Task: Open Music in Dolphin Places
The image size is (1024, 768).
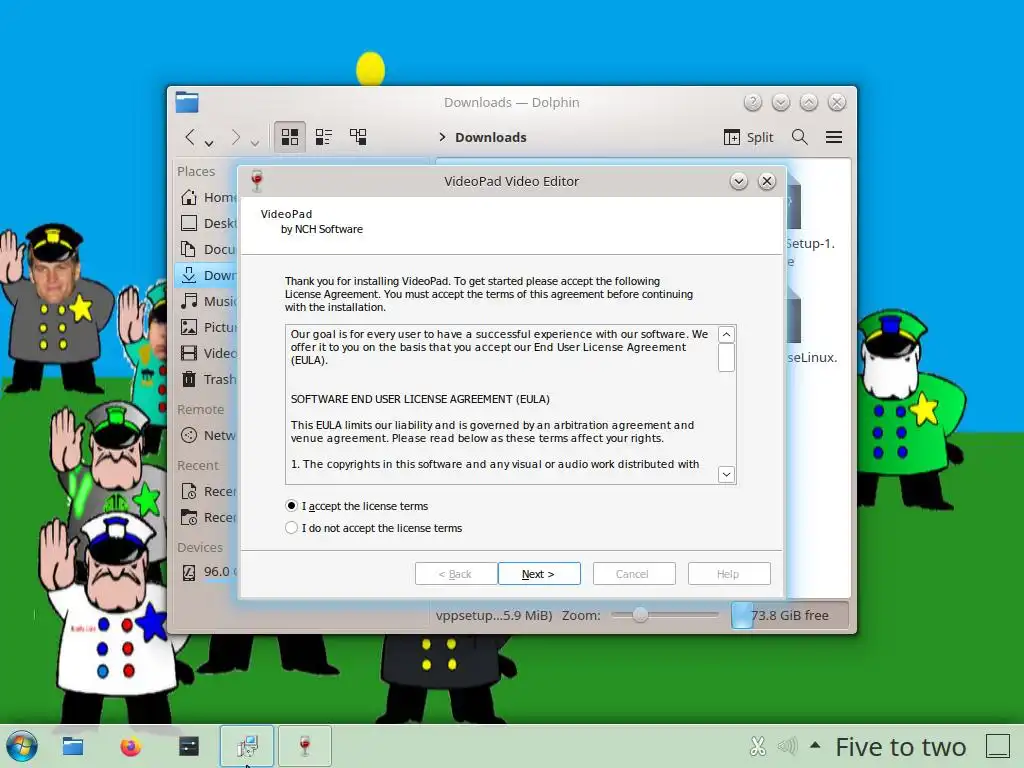Action: tap(208, 301)
